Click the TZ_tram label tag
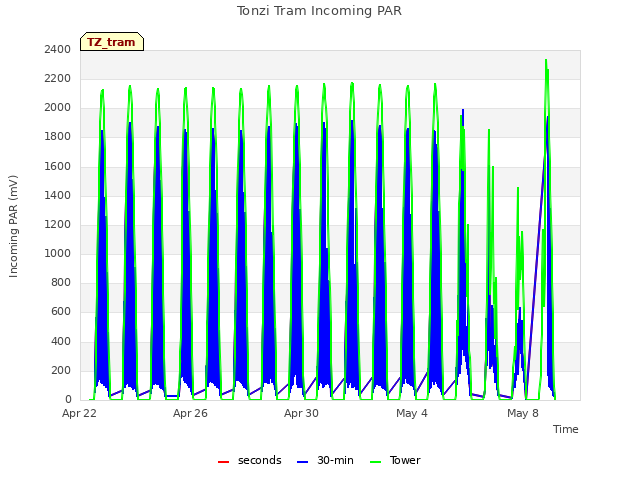This screenshot has width=640, height=480. tap(112, 42)
